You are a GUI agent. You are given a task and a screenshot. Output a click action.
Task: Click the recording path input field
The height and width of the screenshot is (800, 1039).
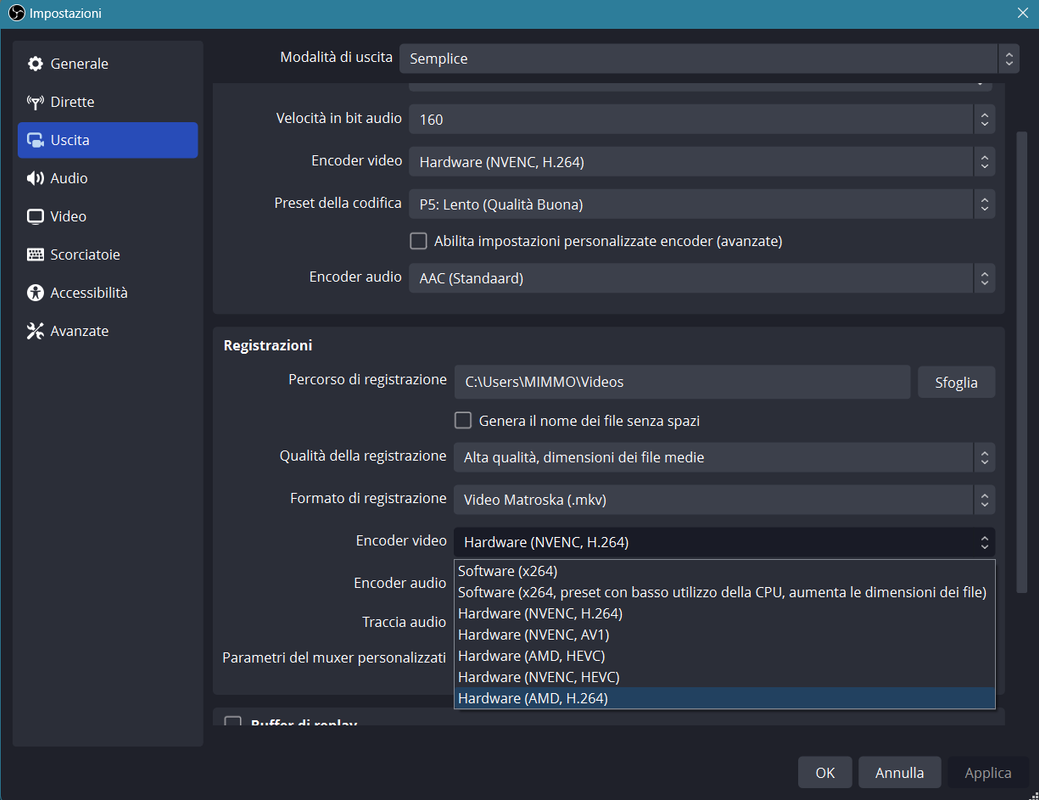coord(682,382)
